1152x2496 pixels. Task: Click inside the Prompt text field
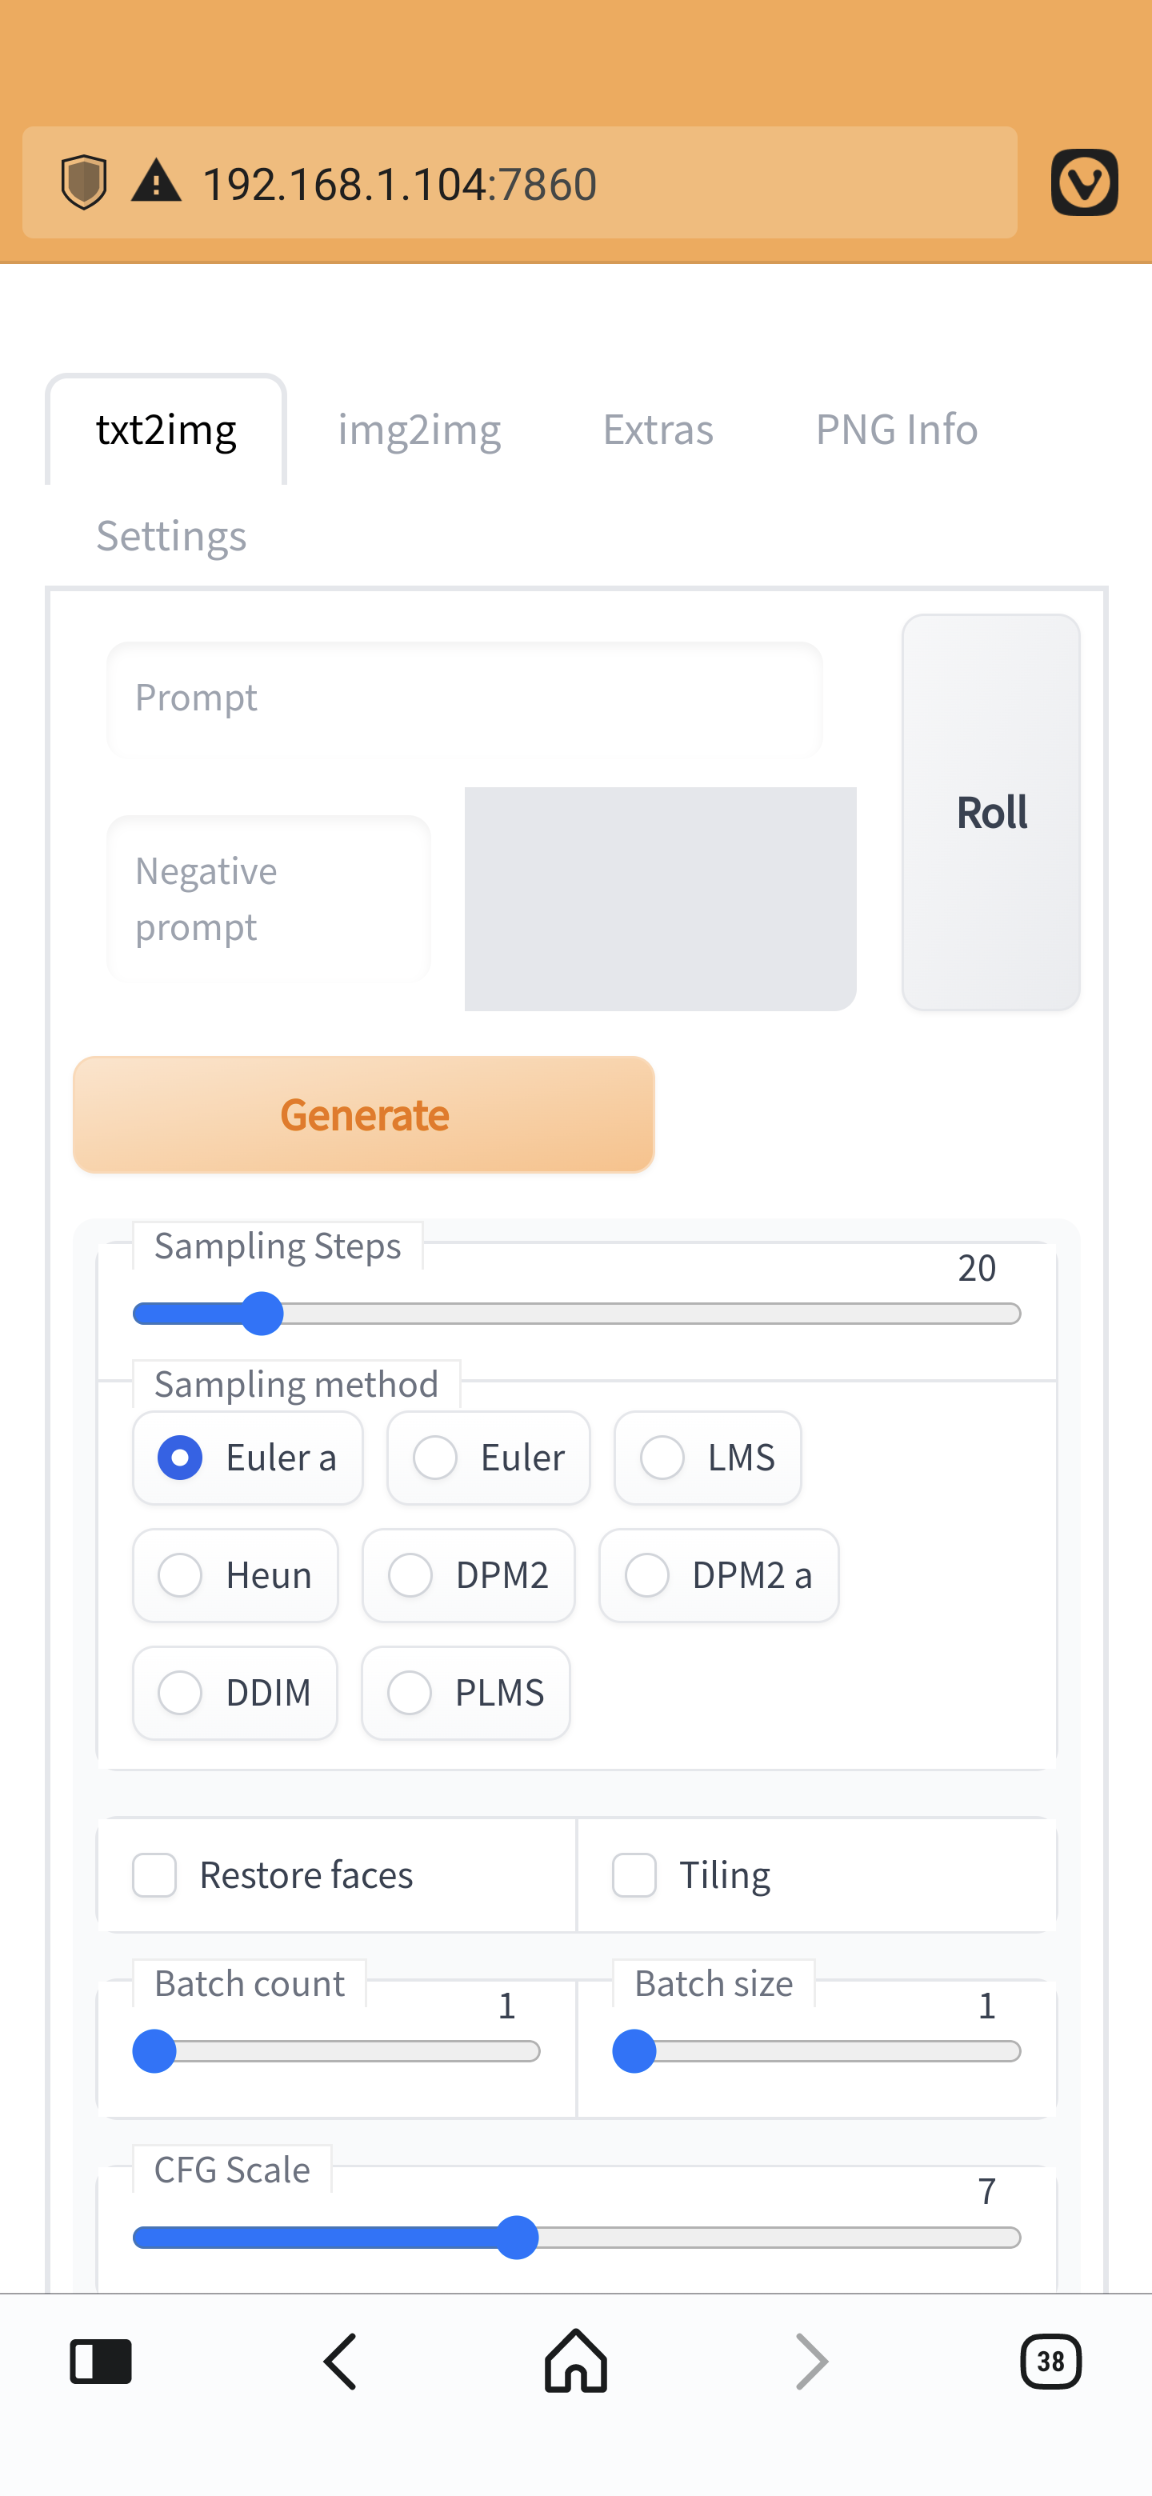click(463, 698)
